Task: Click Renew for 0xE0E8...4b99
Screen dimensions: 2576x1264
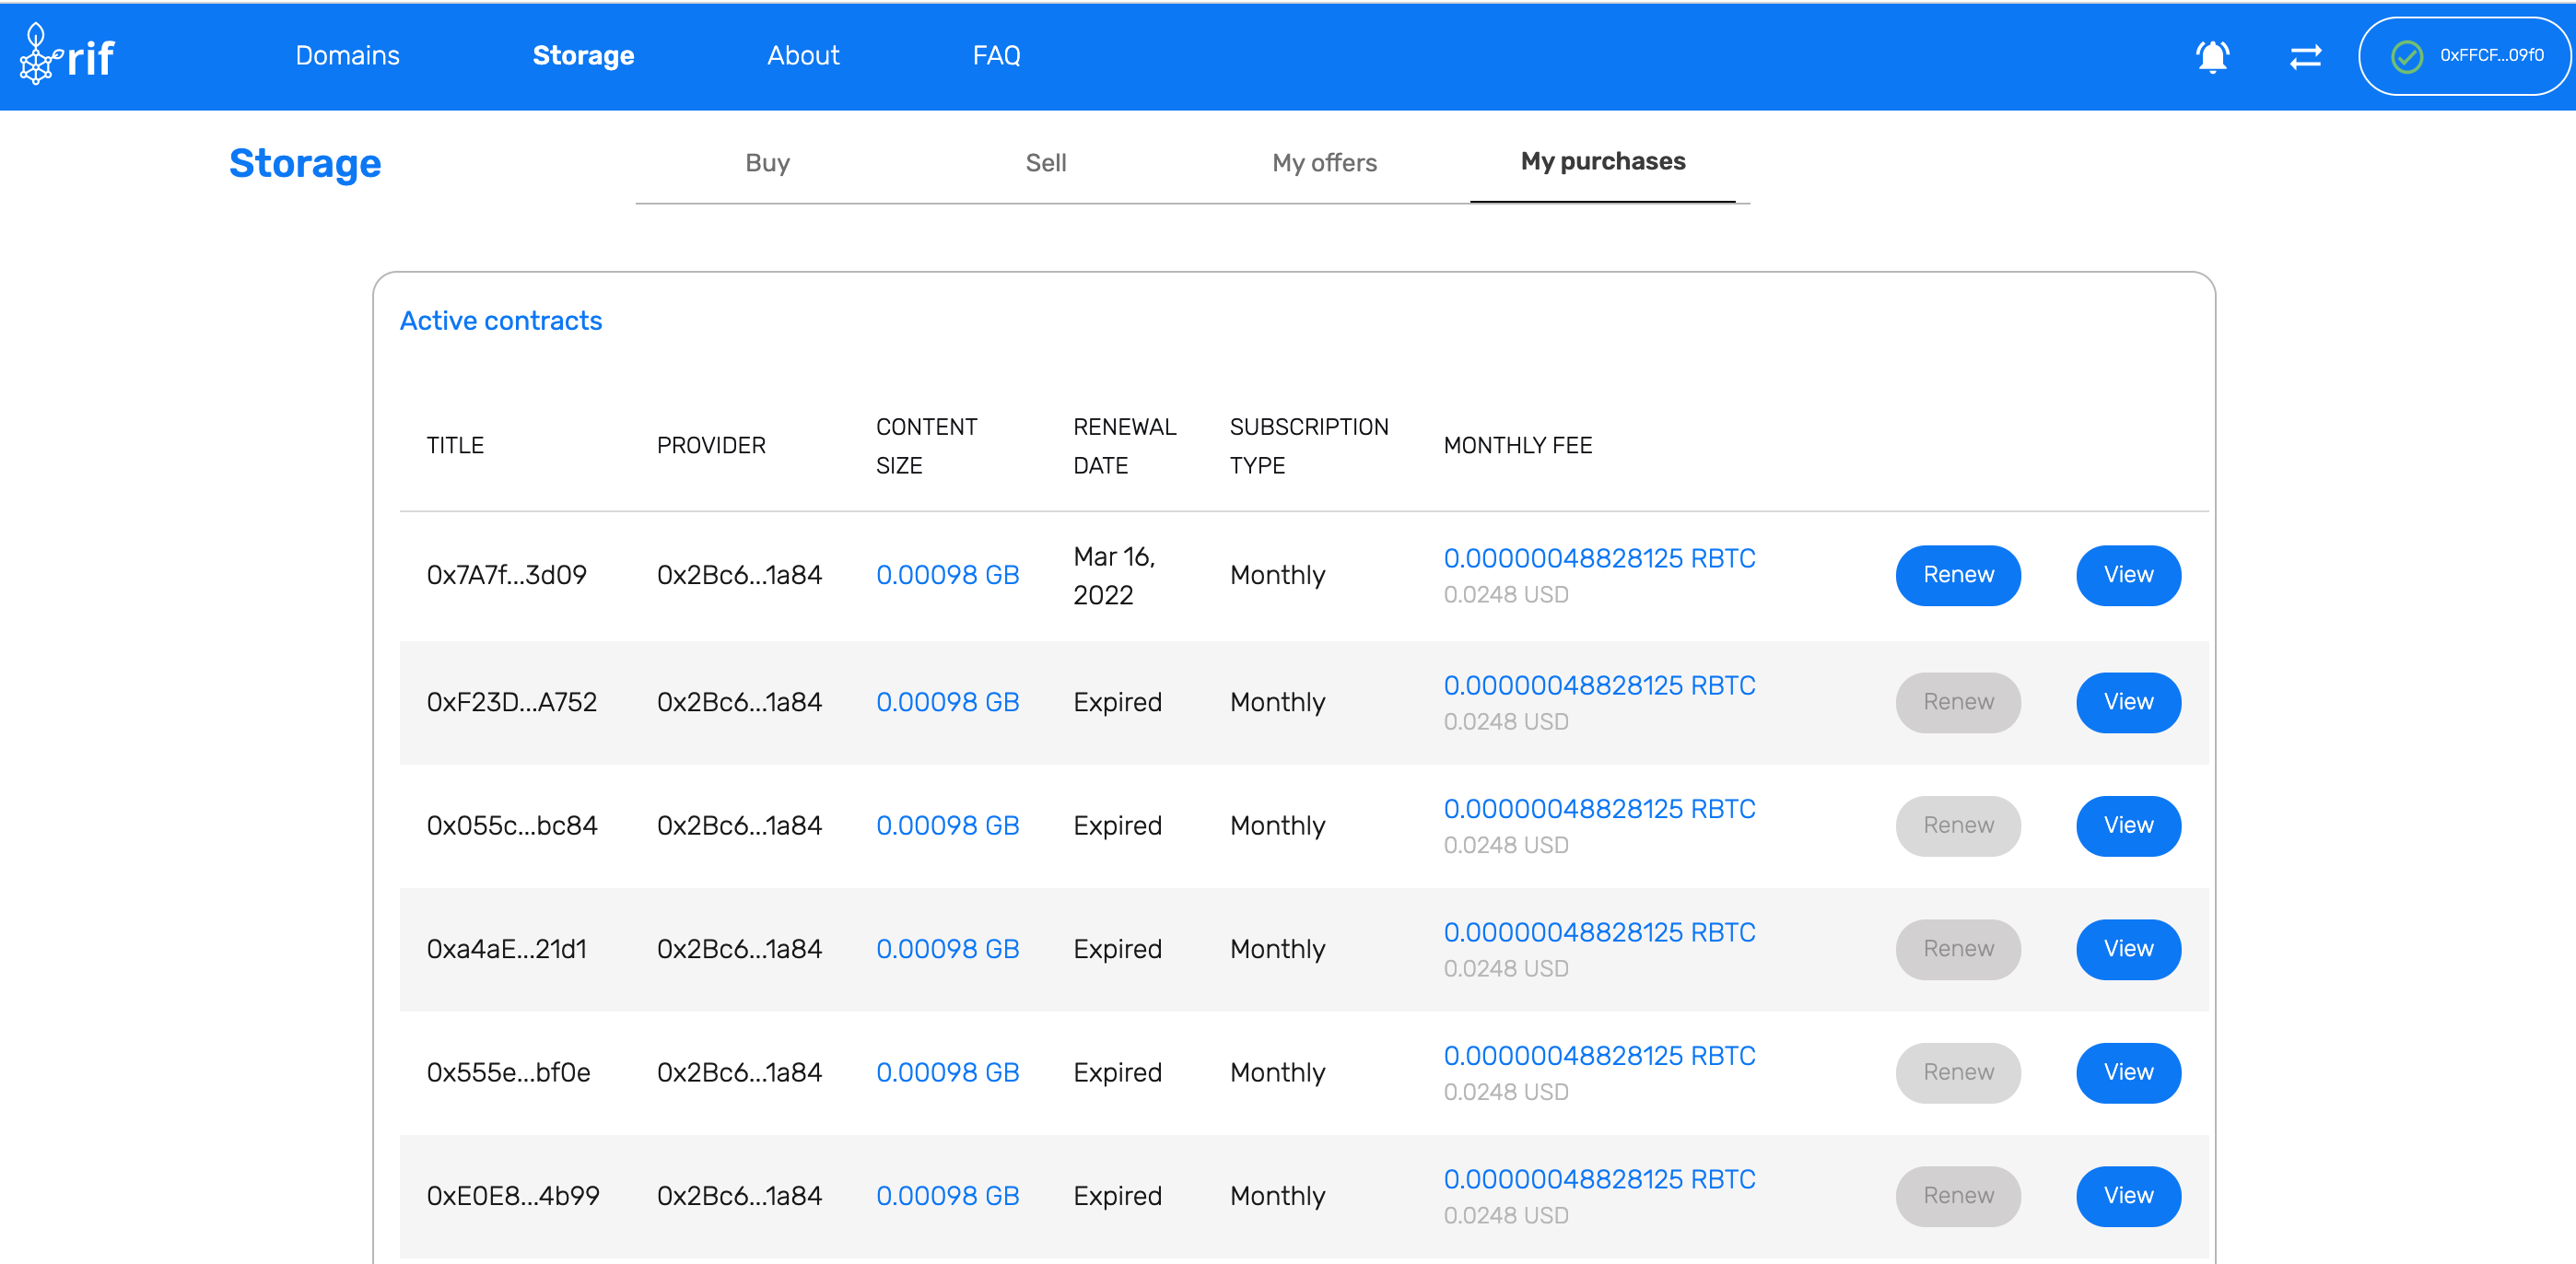Action: pyautogui.click(x=1958, y=1196)
